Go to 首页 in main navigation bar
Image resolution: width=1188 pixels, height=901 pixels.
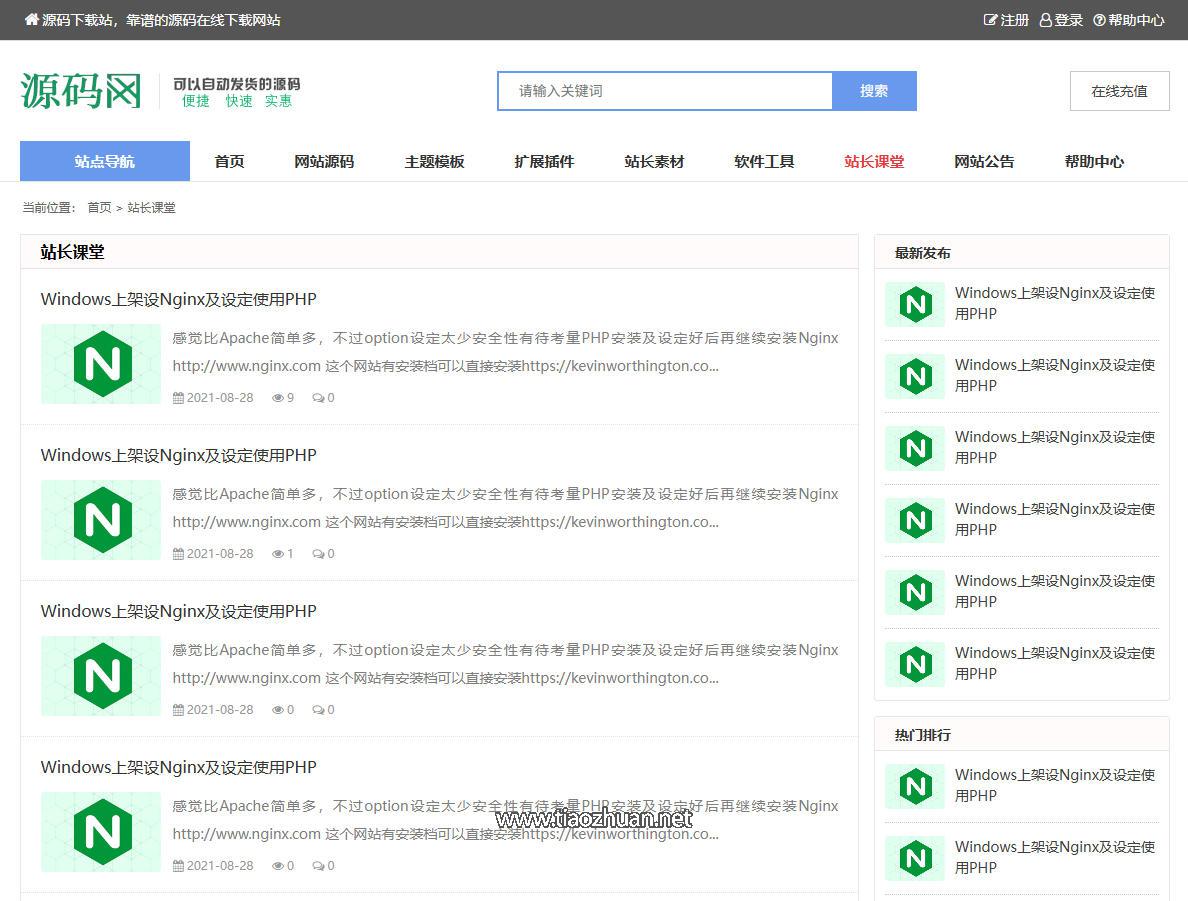click(230, 161)
